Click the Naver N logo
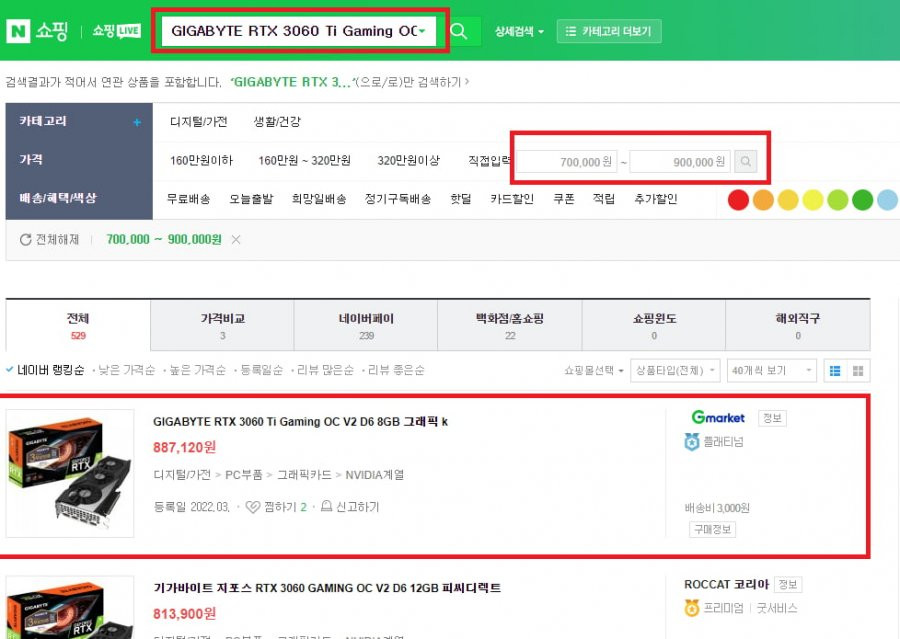This screenshot has height=639, width=900. pos(18,30)
